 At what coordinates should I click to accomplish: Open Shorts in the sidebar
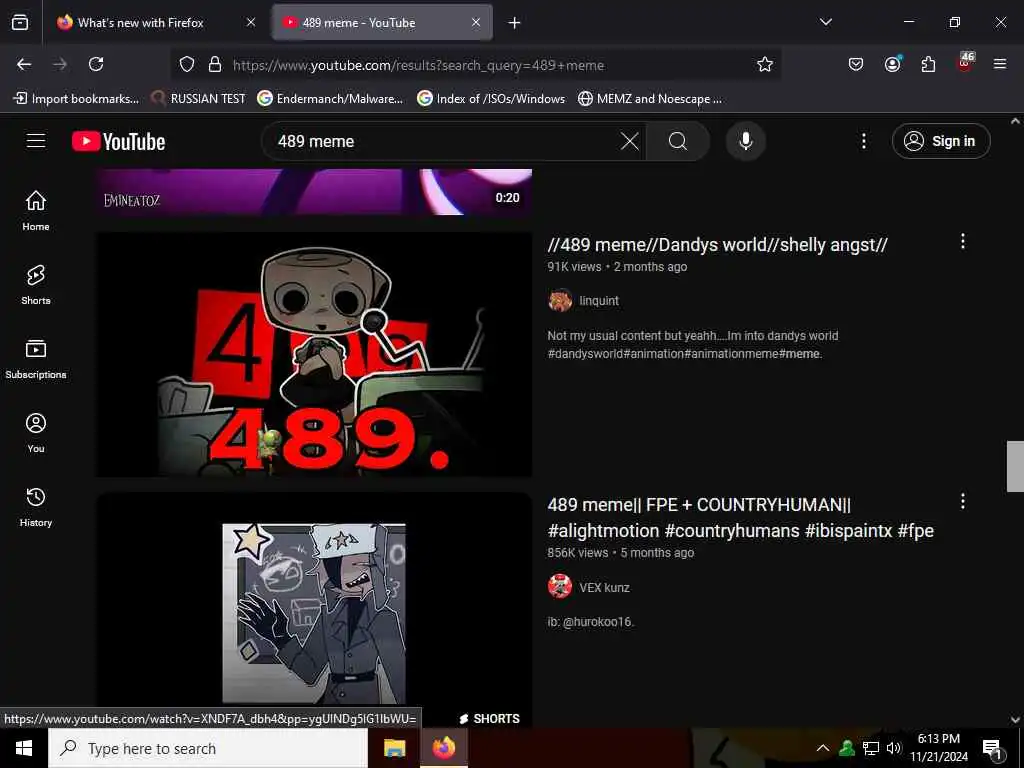coord(36,285)
